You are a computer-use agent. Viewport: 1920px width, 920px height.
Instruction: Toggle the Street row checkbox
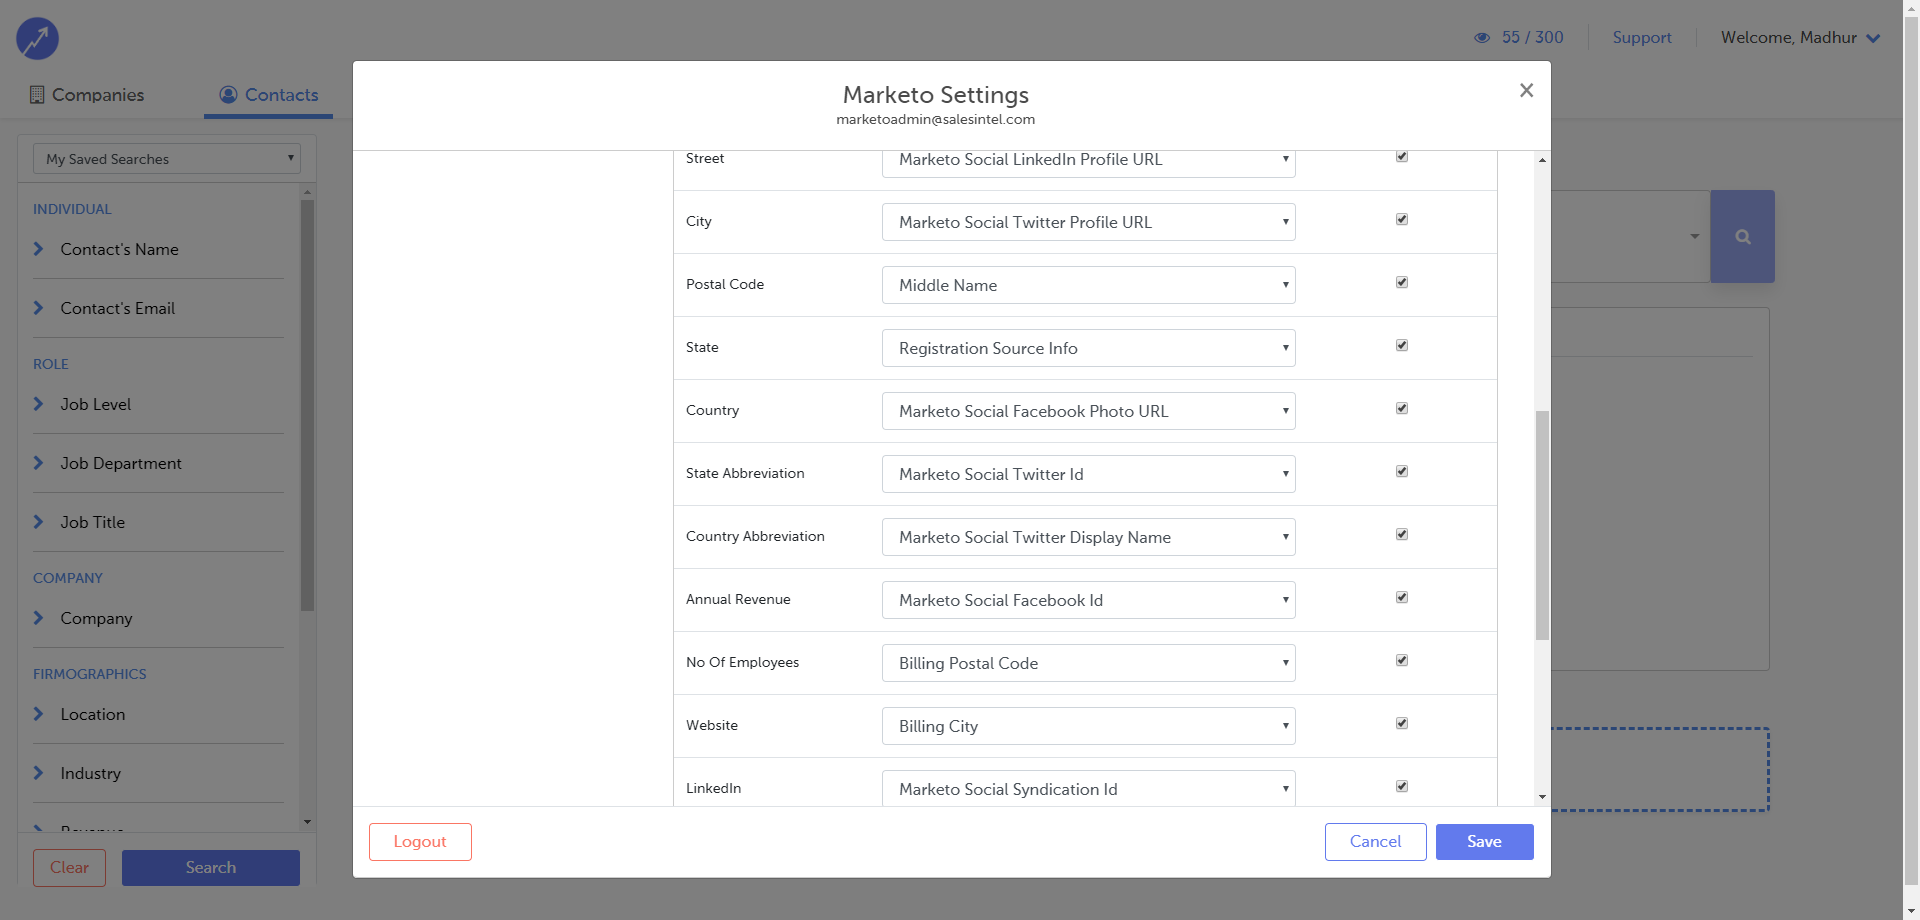(x=1402, y=157)
